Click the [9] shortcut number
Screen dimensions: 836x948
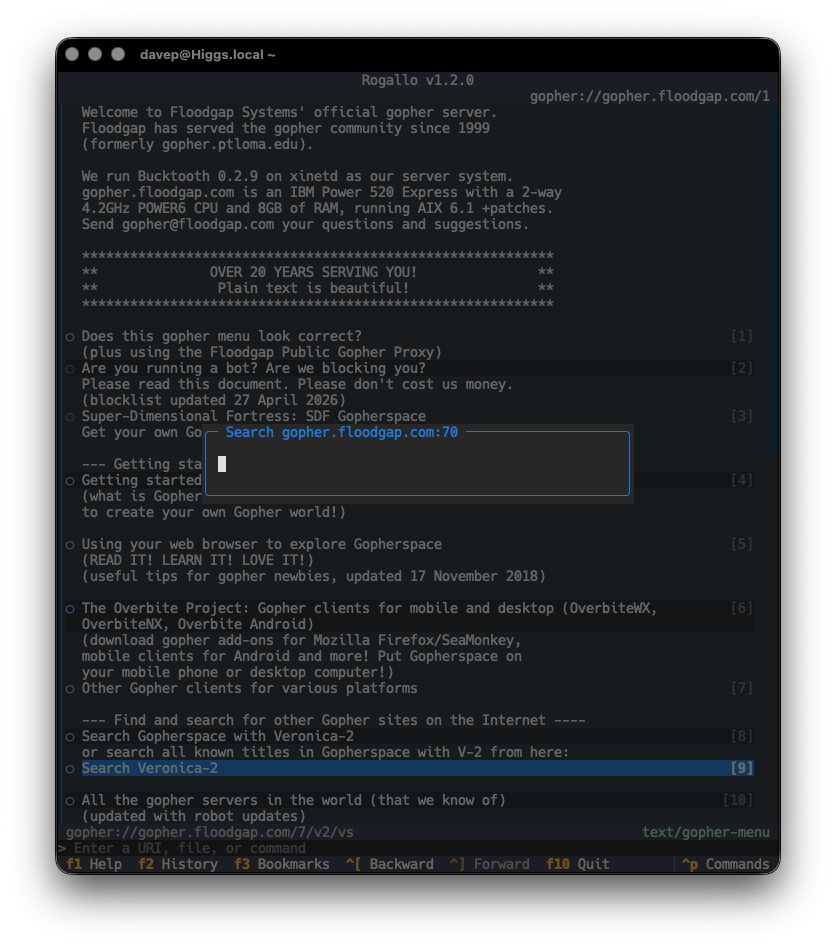pos(742,768)
